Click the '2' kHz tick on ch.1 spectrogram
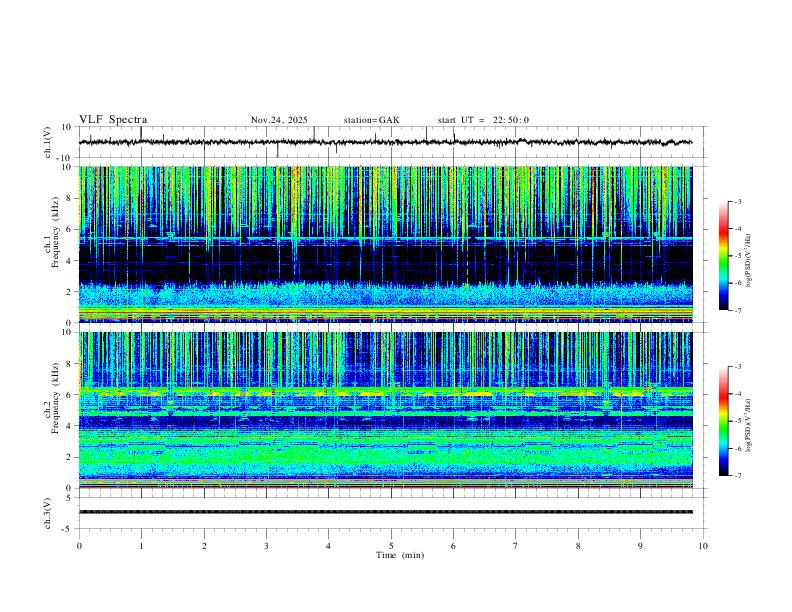The width and height of the screenshot is (792, 612). click(x=70, y=292)
